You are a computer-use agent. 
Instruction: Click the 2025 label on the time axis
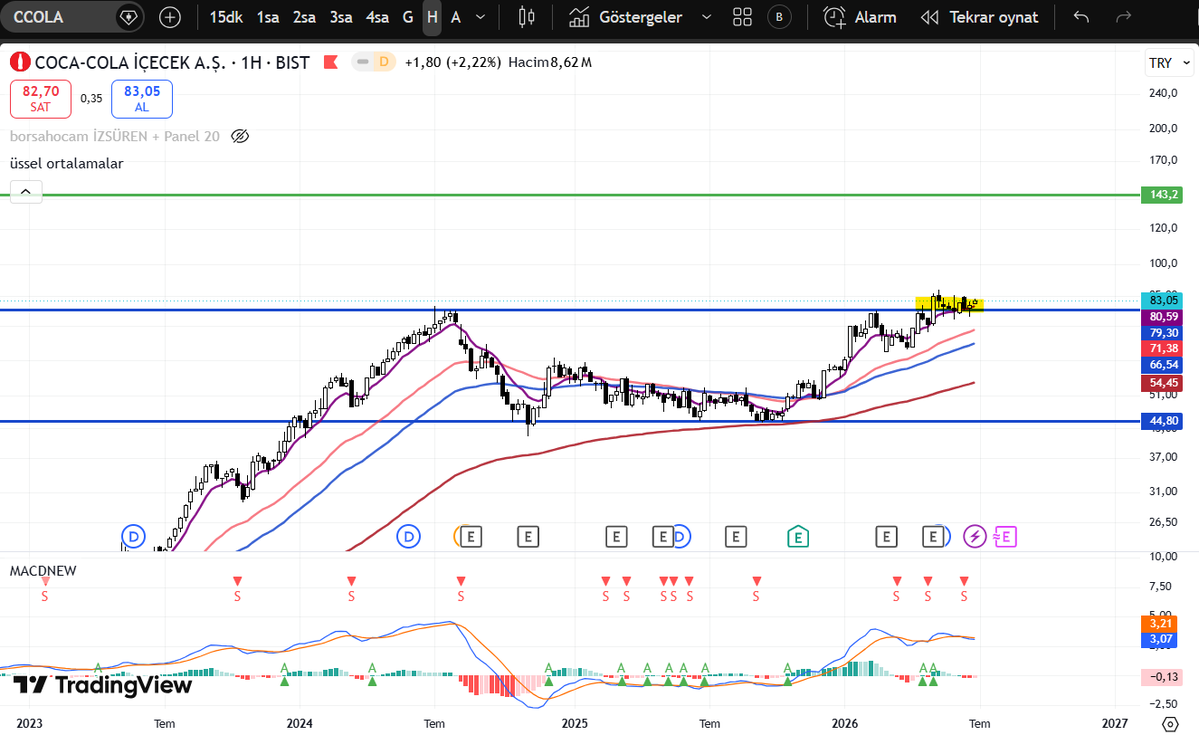point(574,724)
